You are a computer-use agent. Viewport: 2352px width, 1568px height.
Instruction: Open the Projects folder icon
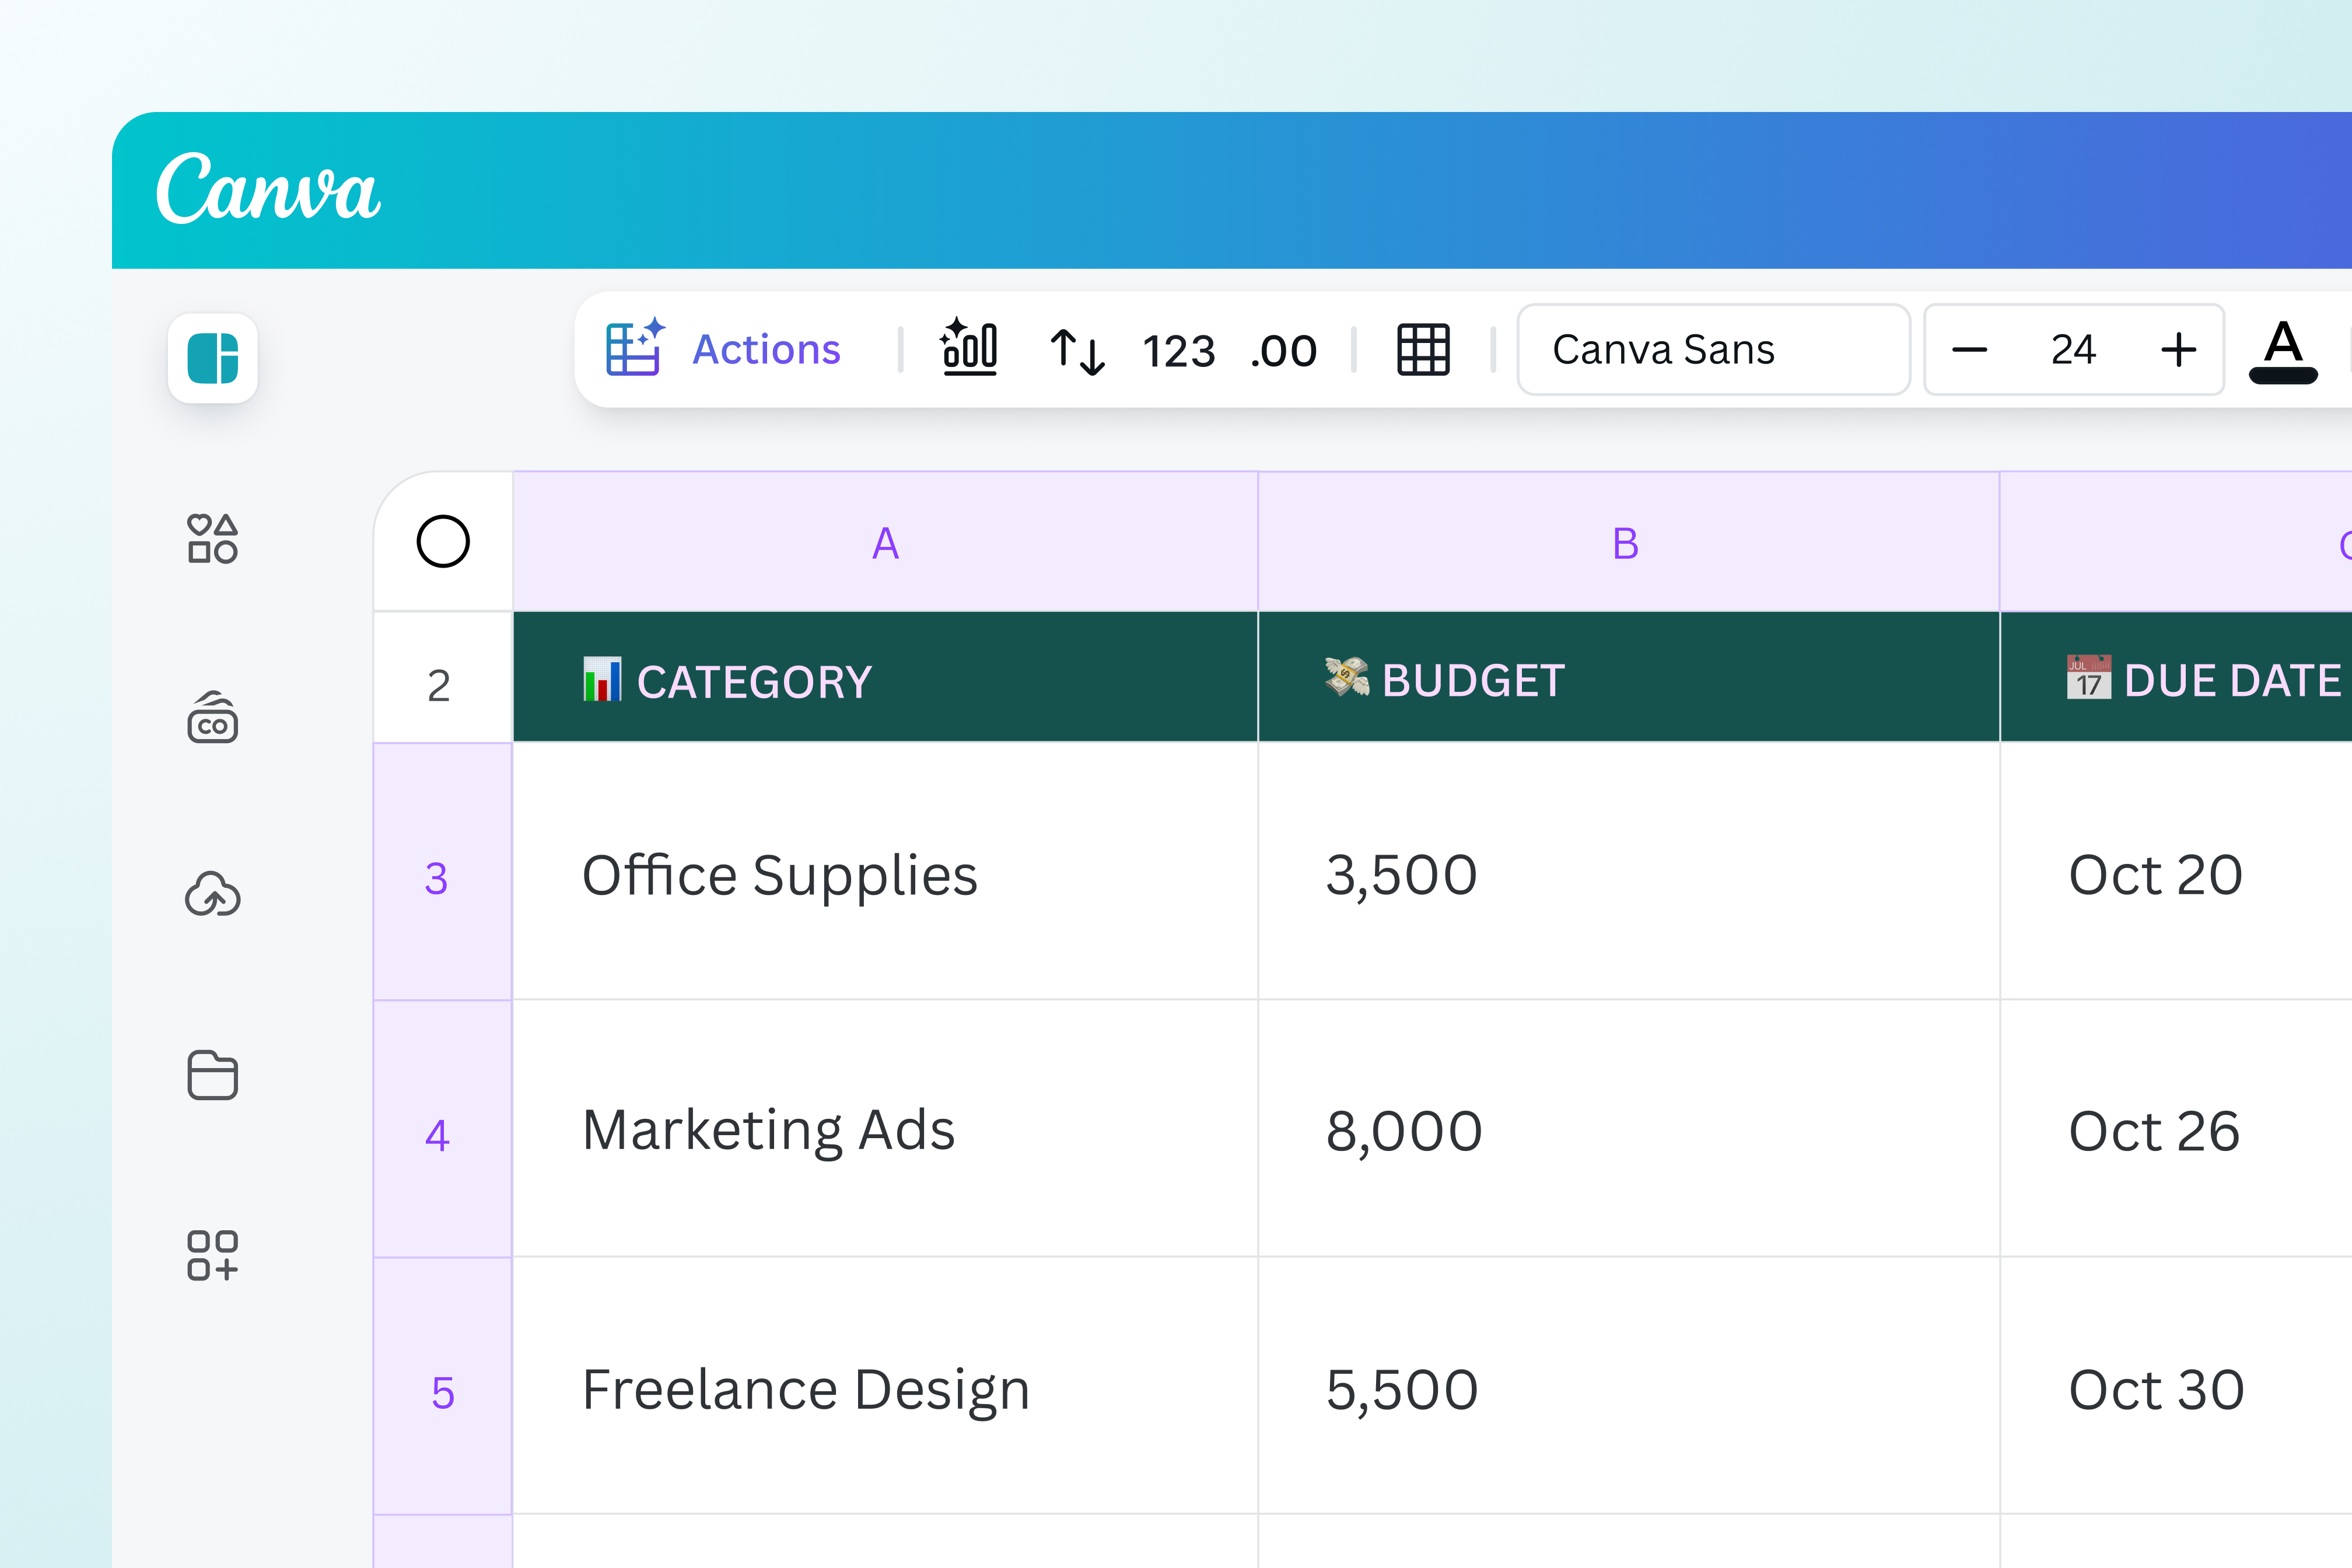(212, 1075)
